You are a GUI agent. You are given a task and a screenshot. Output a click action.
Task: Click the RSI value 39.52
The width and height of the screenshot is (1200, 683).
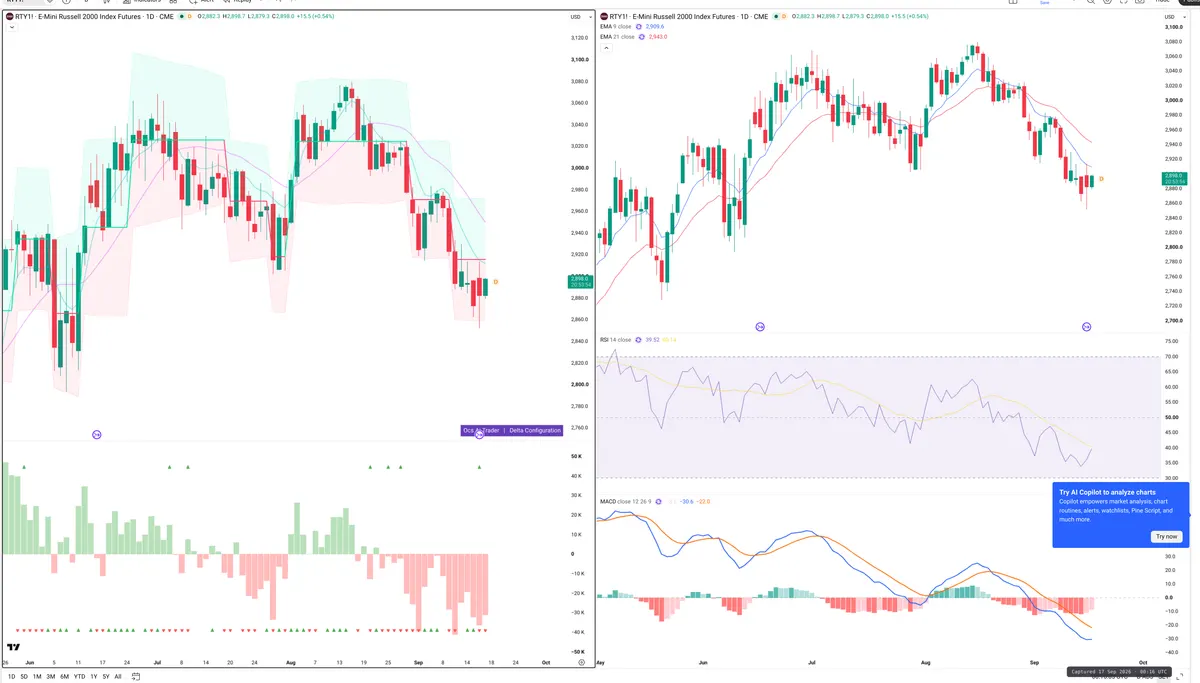[x=652, y=340]
